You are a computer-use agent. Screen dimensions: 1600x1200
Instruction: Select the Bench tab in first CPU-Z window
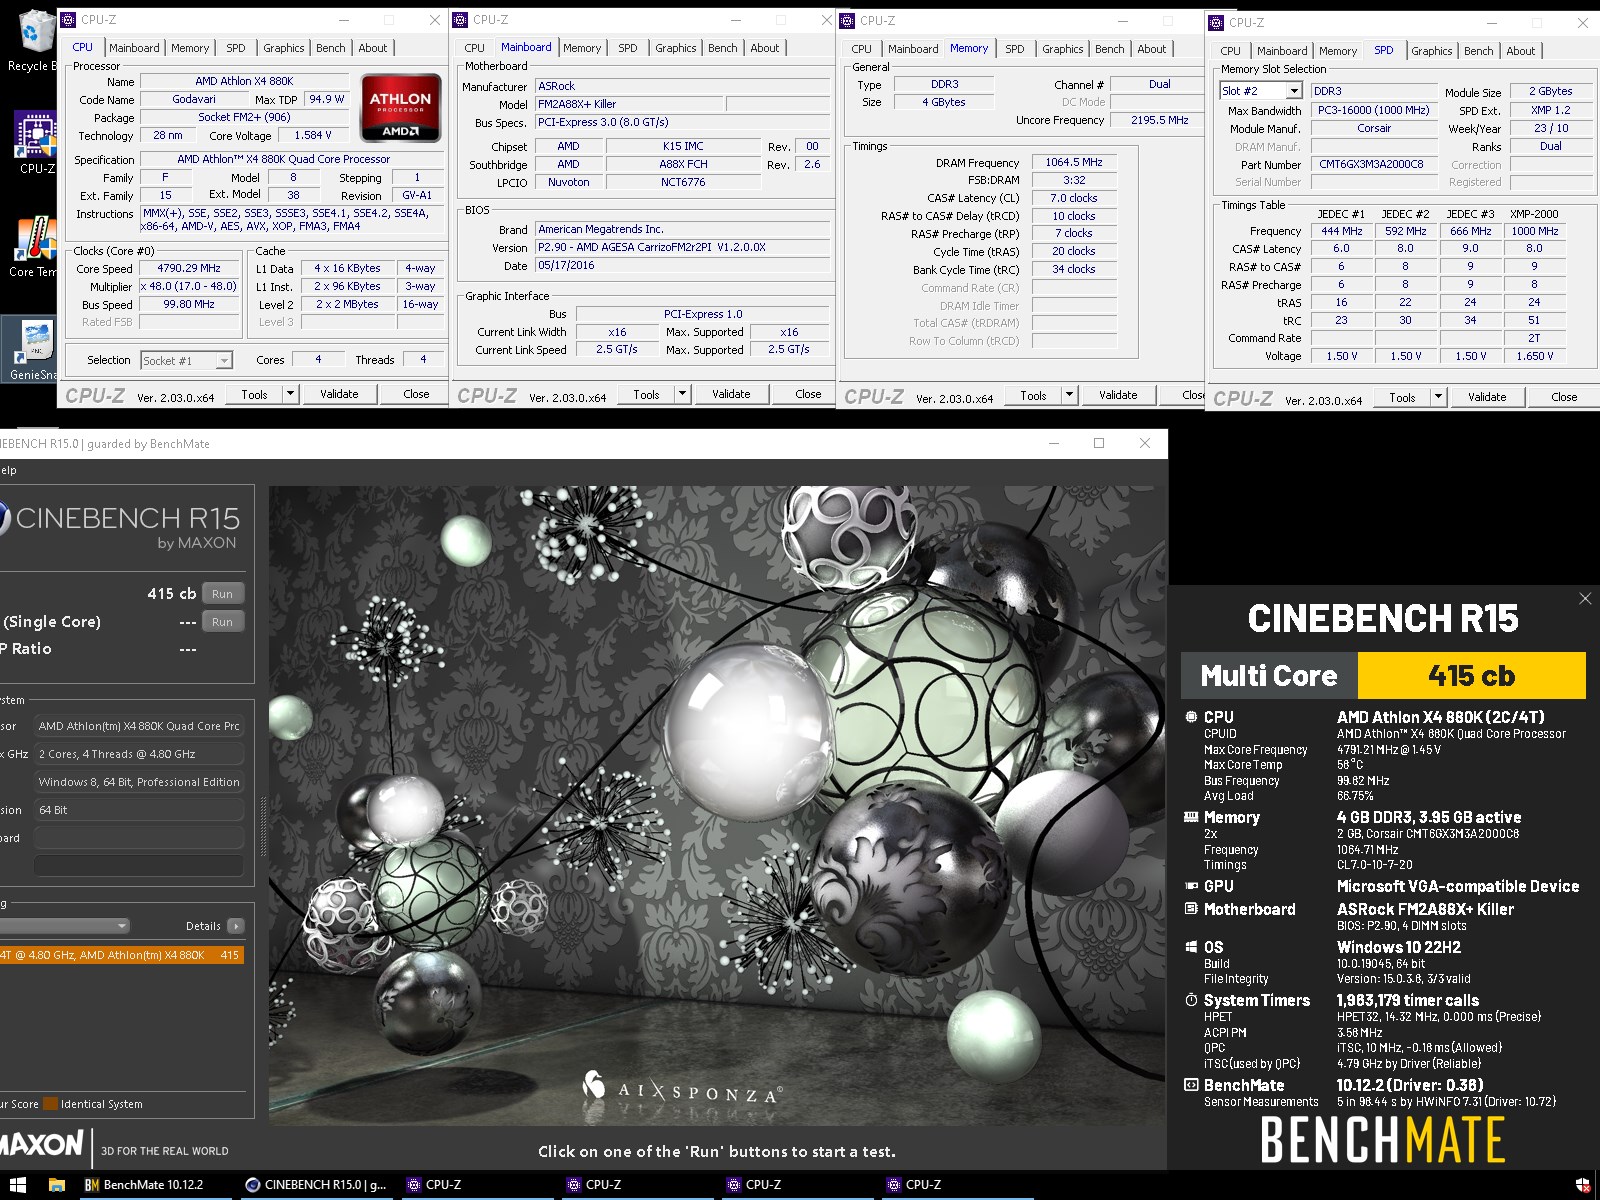click(x=331, y=48)
